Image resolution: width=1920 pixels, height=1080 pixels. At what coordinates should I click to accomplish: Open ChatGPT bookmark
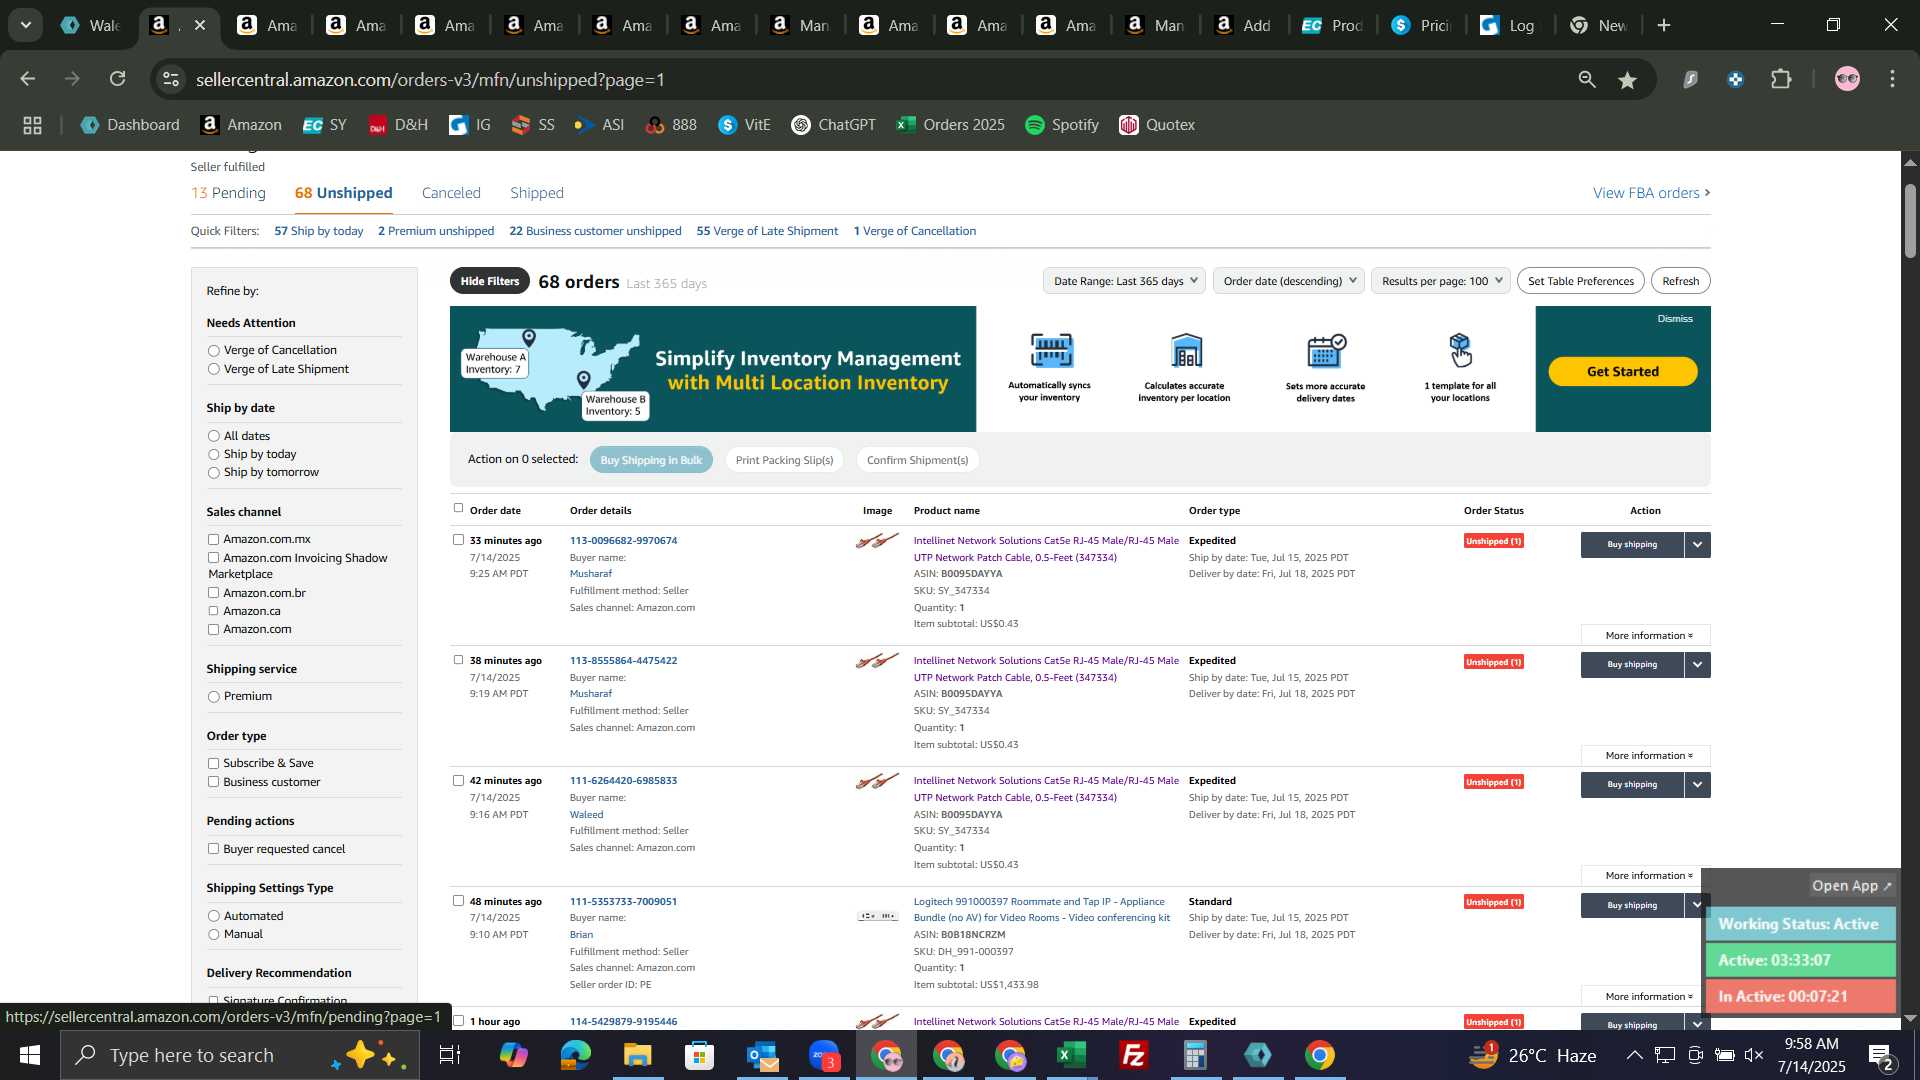[x=833, y=125]
